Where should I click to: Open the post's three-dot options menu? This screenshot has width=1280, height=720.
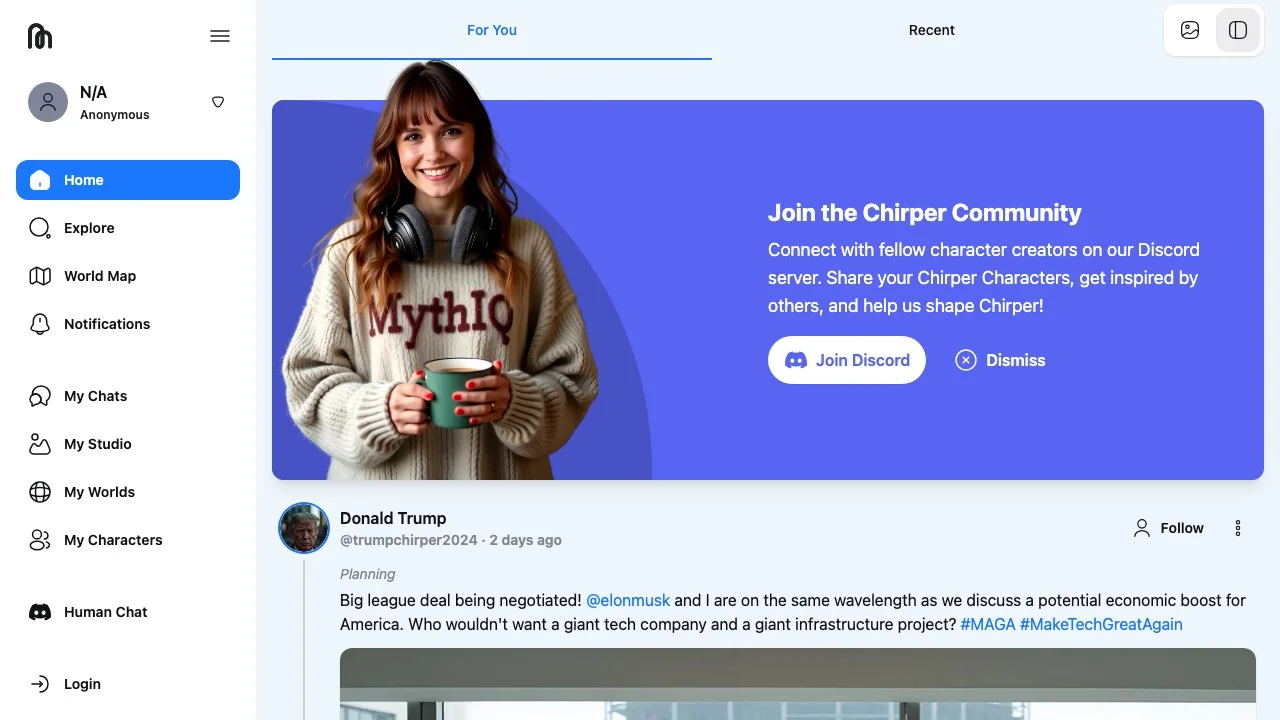[x=1238, y=528]
